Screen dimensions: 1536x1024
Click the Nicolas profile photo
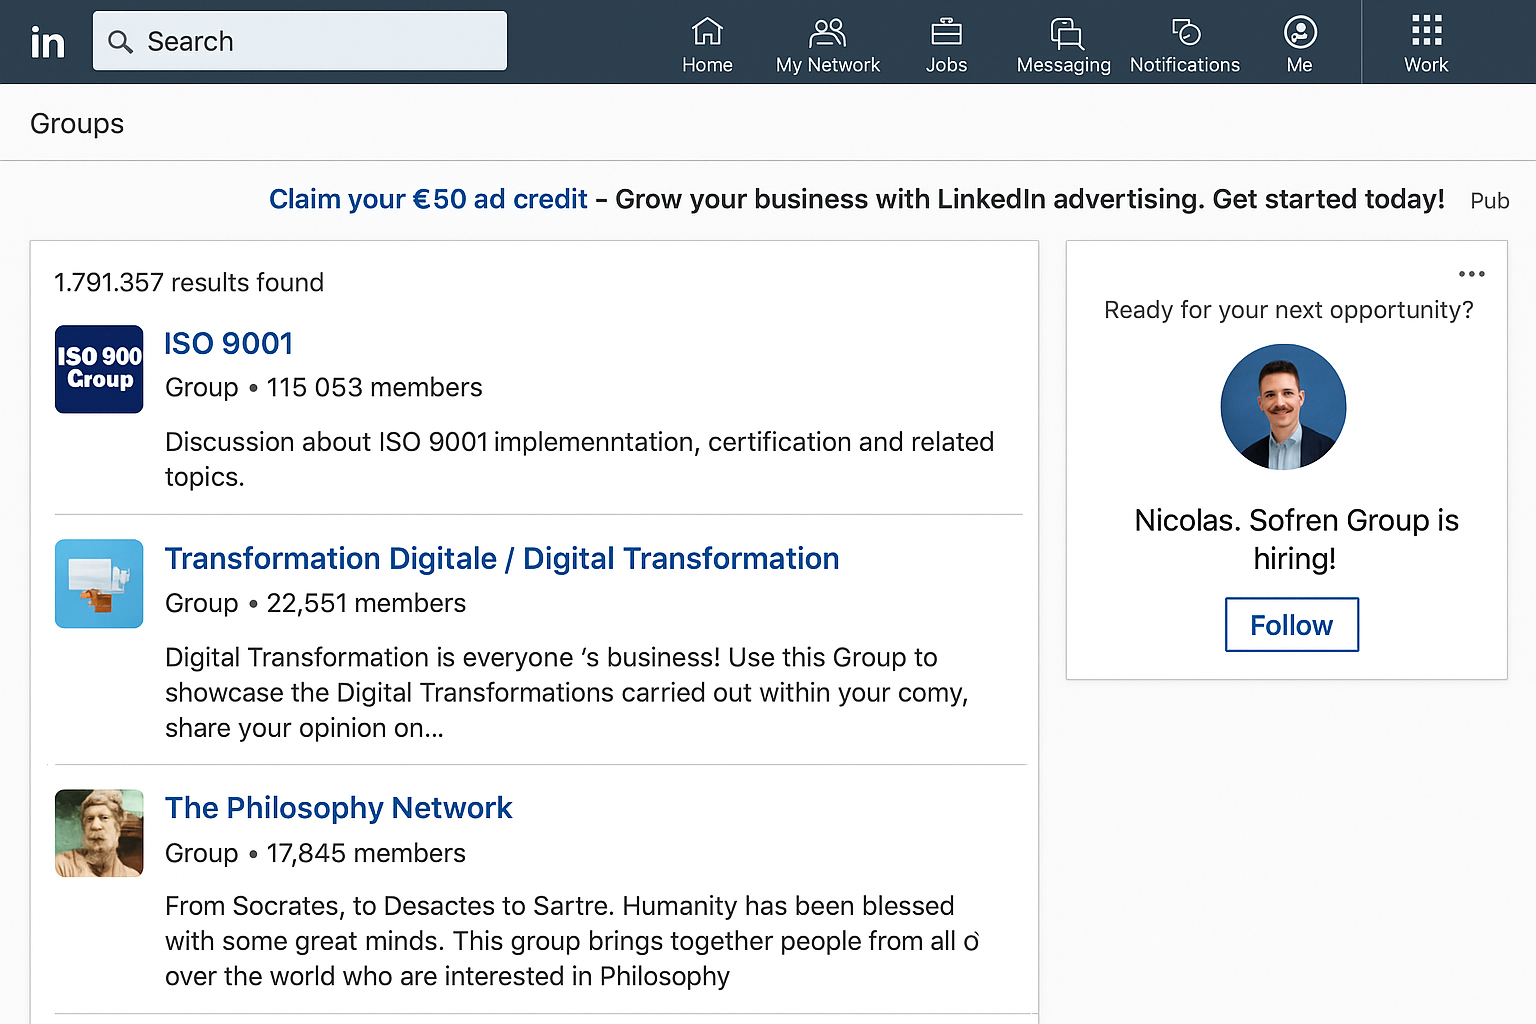[x=1283, y=407]
